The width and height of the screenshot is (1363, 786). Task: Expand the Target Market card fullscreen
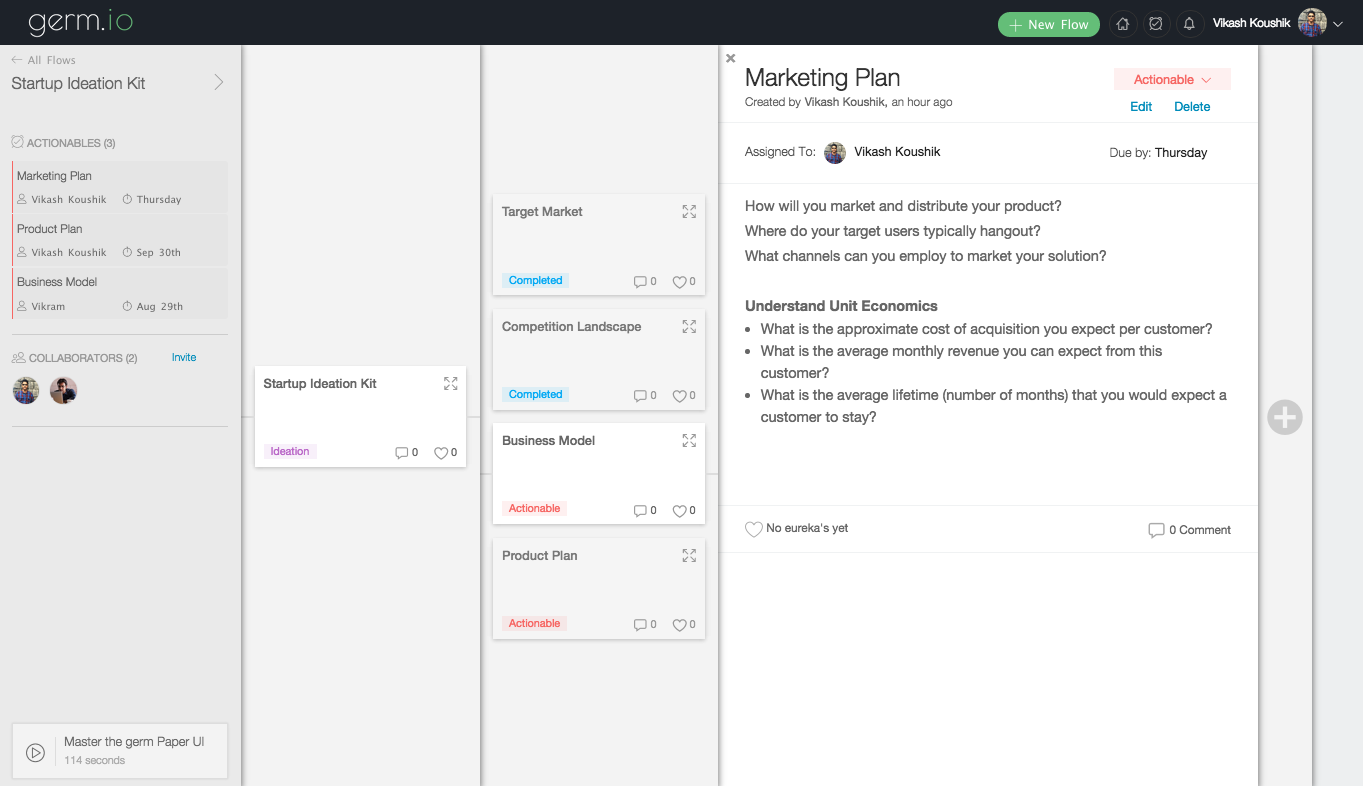click(x=689, y=212)
